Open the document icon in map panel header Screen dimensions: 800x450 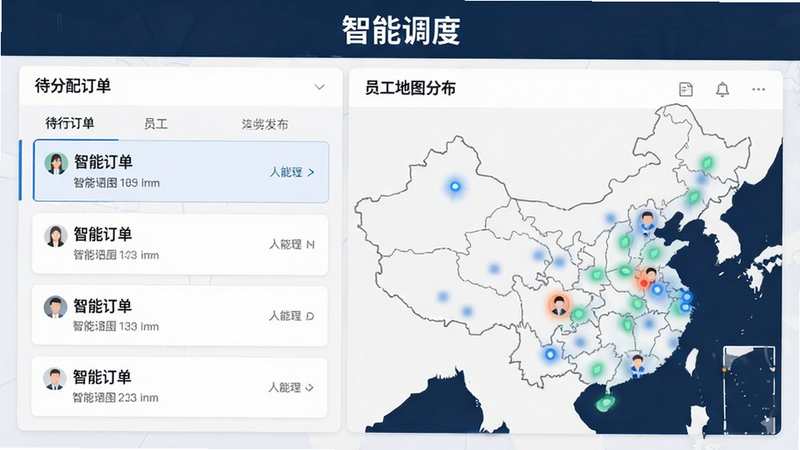coord(686,89)
